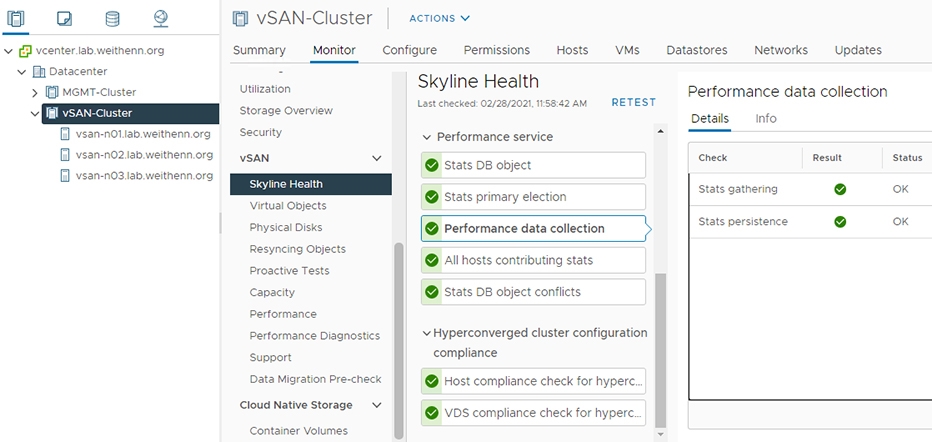Click the cluster icon beside the vSAN-Cluster title
Image resolution: width=932 pixels, height=442 pixels.
point(240,18)
